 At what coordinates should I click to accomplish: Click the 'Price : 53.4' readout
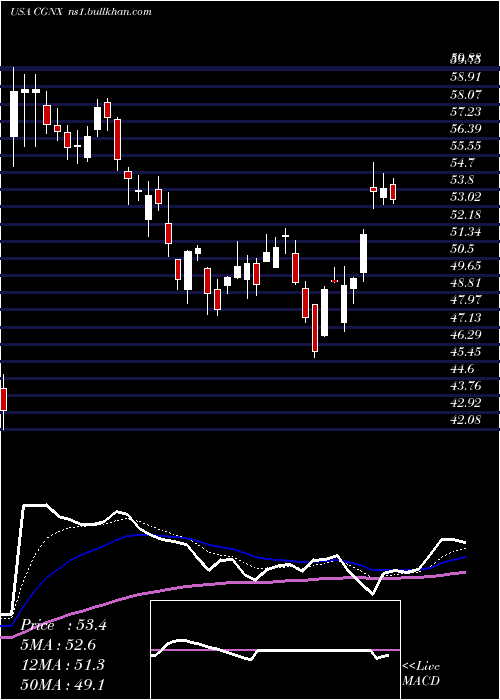[63, 625]
